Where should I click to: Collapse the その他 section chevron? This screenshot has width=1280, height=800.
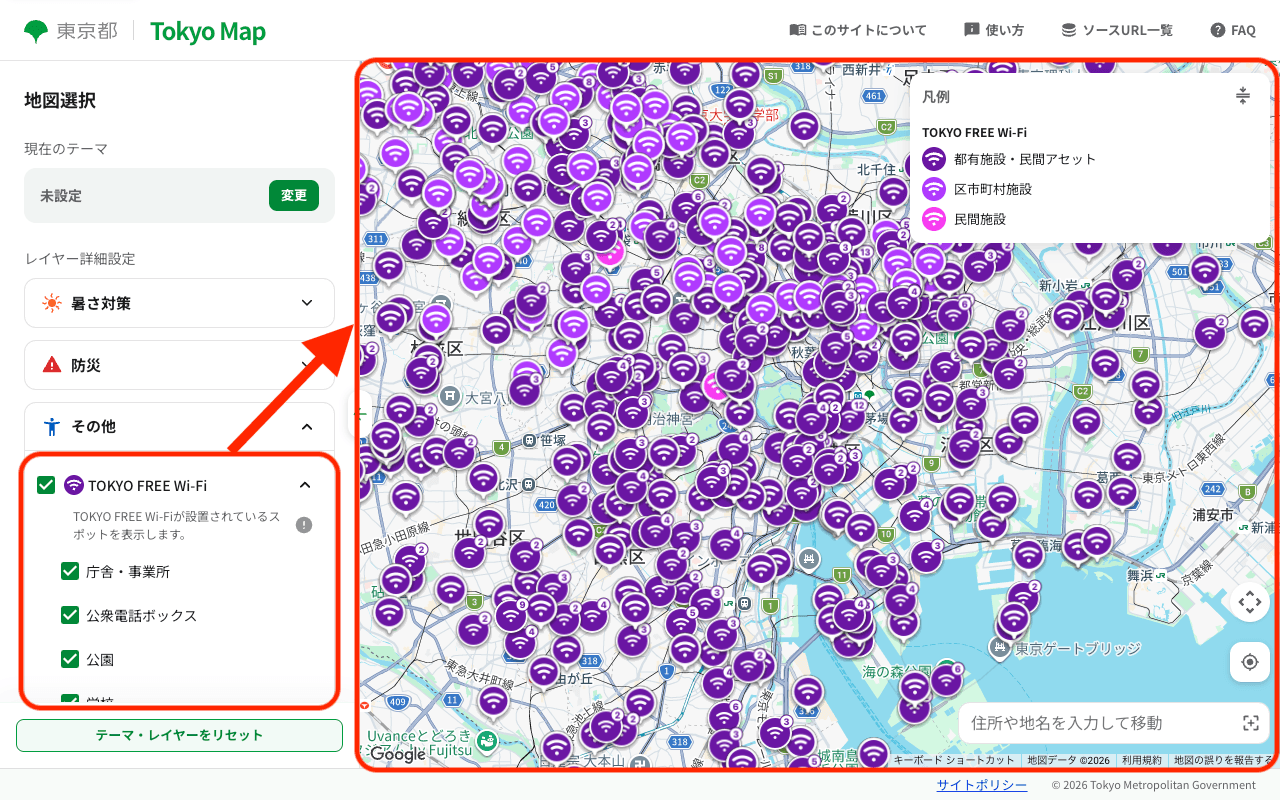click(307, 427)
